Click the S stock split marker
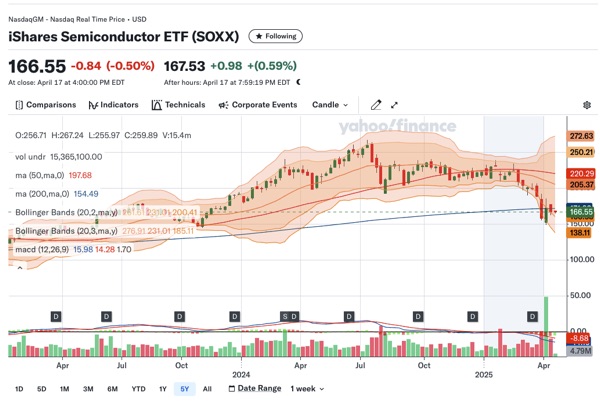Image resolution: width=600 pixels, height=402 pixels. coord(285,316)
